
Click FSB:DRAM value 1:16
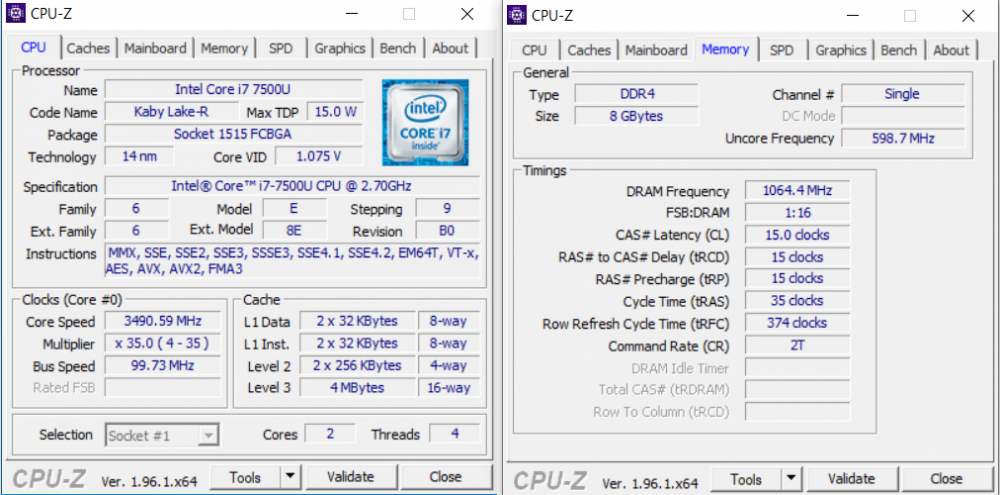pos(797,212)
